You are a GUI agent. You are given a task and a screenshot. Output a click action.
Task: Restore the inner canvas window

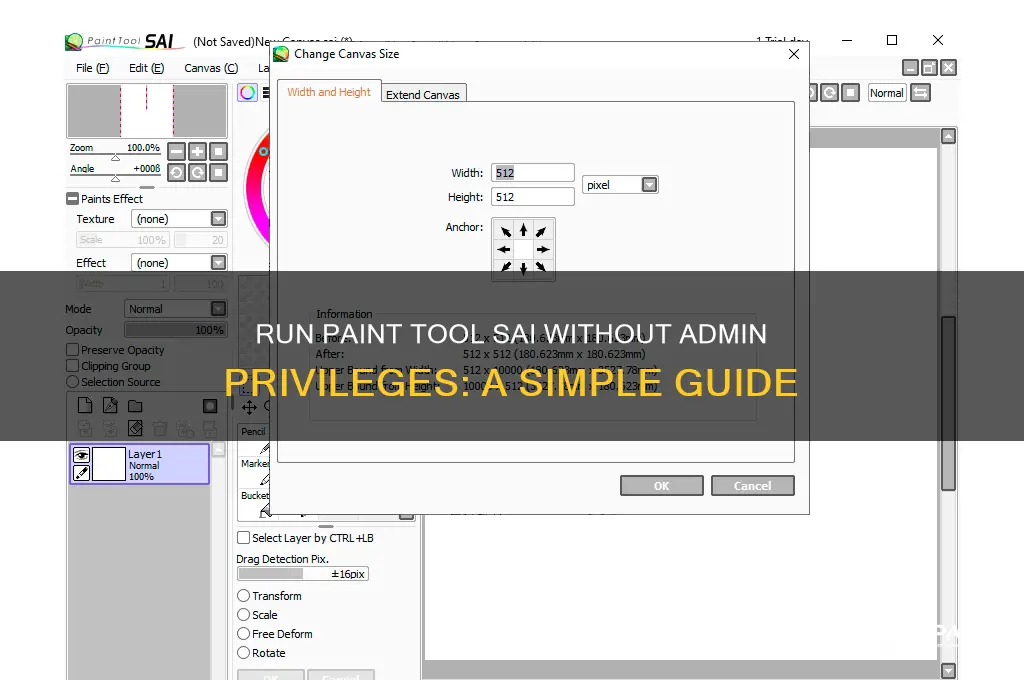929,67
